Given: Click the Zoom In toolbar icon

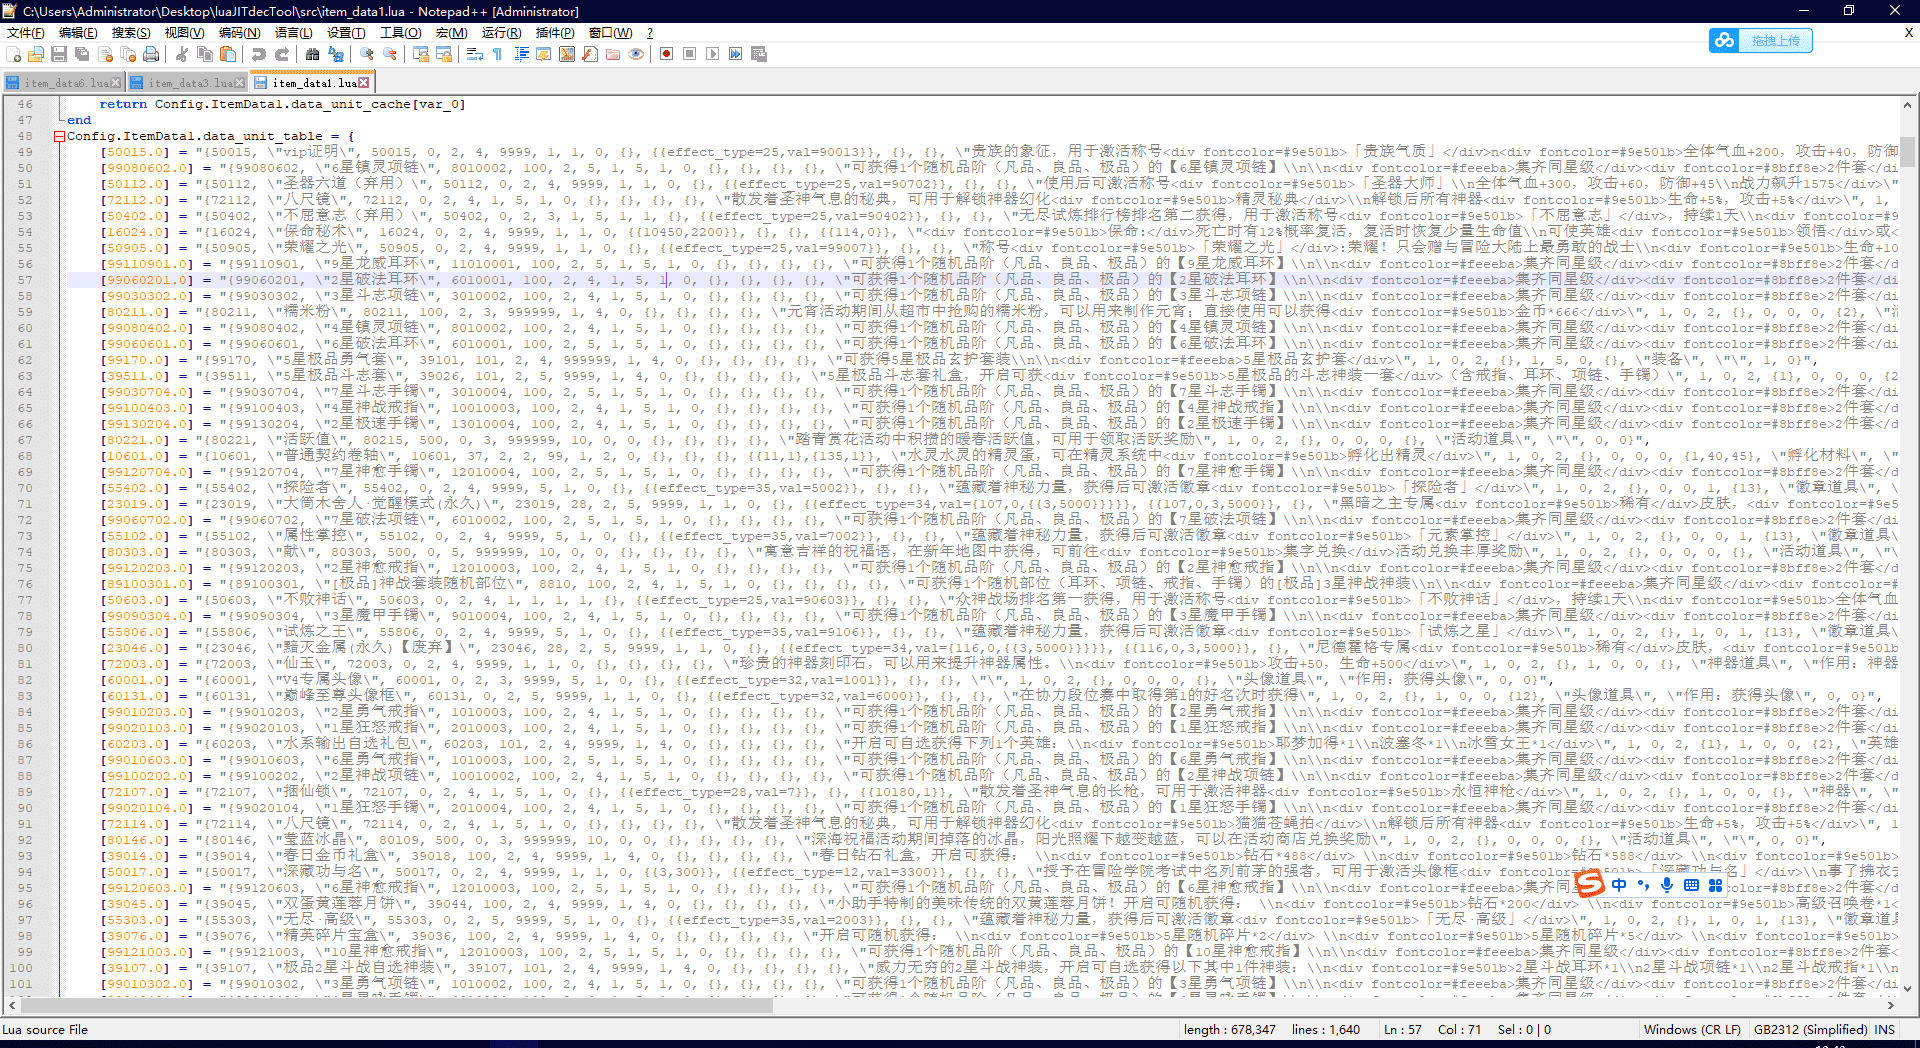Looking at the screenshot, I should pyautogui.click(x=367, y=54).
